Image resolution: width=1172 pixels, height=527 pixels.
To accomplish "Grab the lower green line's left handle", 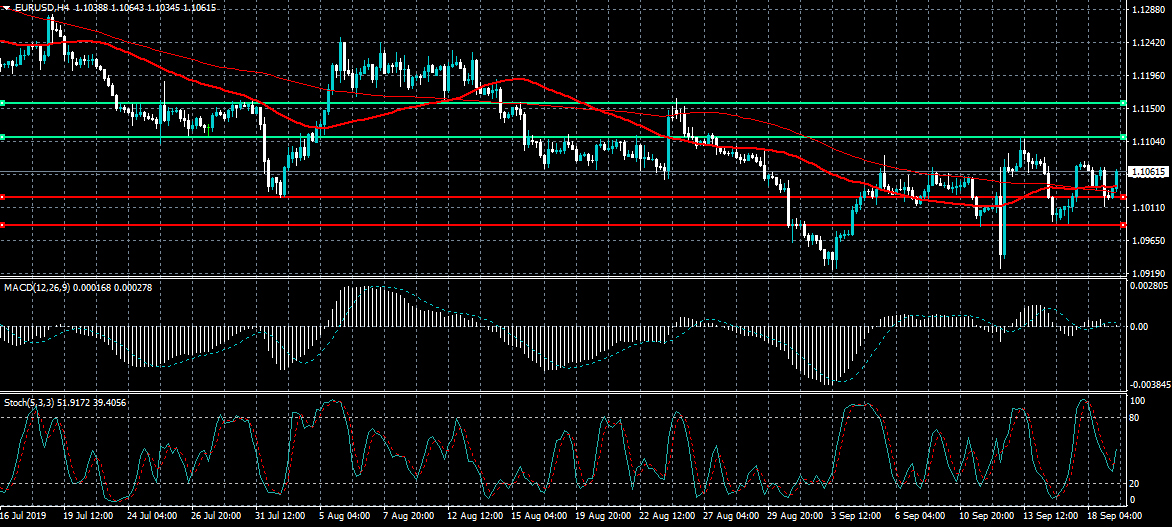I will (3, 137).
